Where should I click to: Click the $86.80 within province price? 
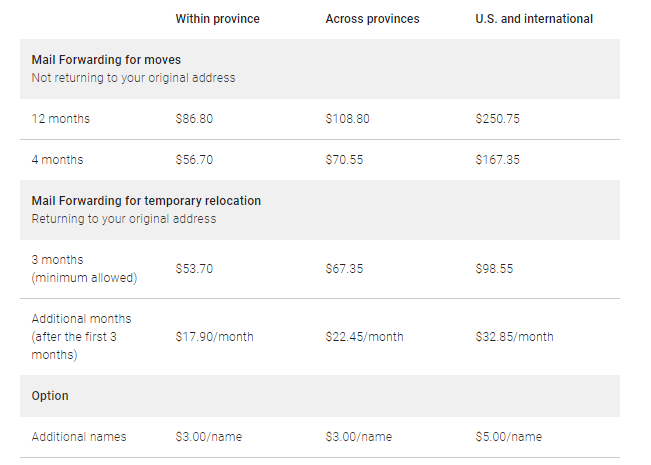194,119
